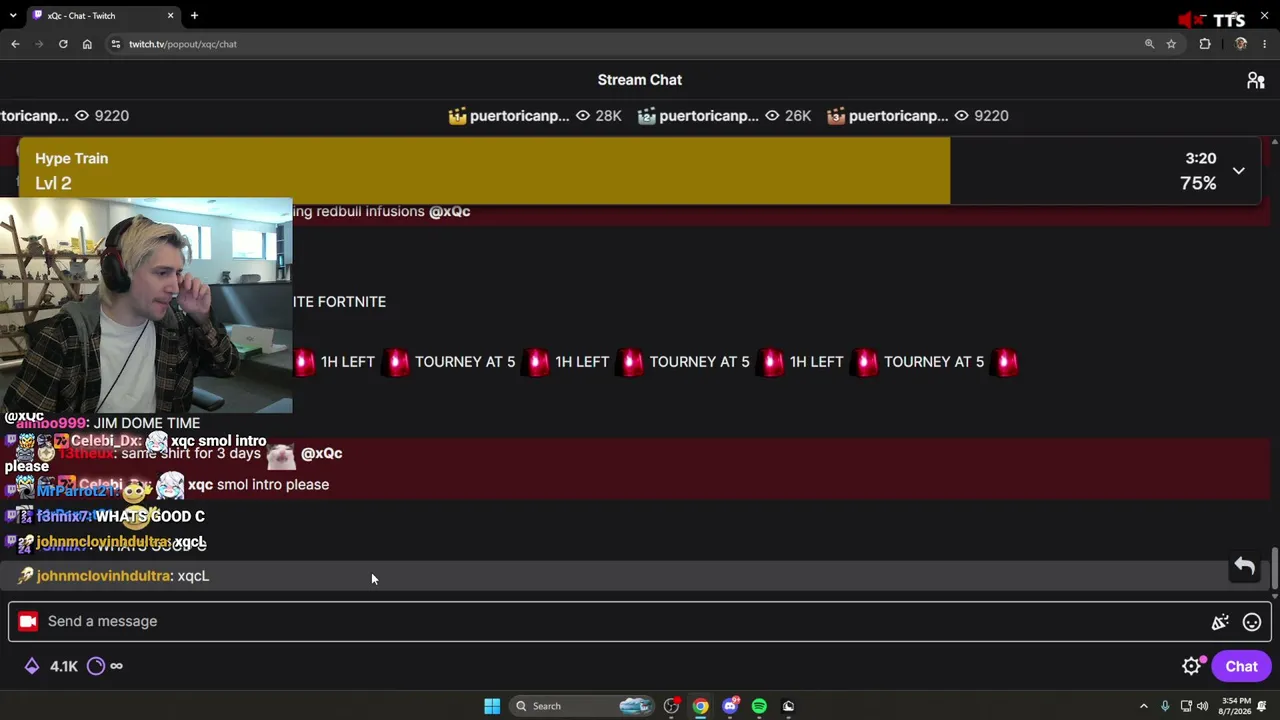This screenshot has height=720, width=1280.
Task: Click the chat scrollbar thumb near the bottom
Action: [x=1275, y=568]
